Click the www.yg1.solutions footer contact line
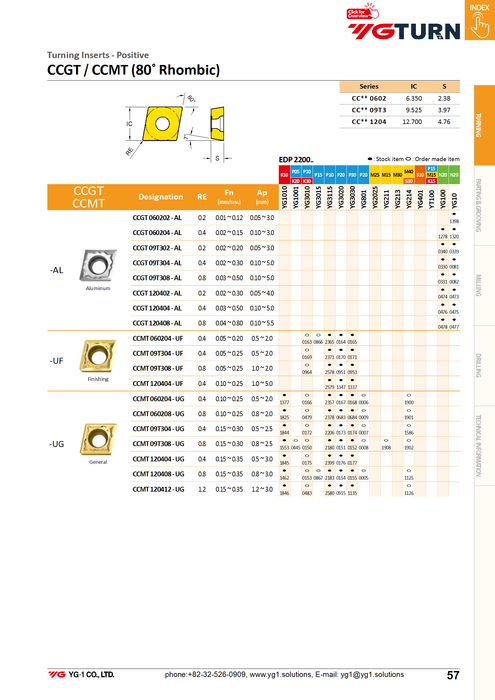 tap(284, 675)
